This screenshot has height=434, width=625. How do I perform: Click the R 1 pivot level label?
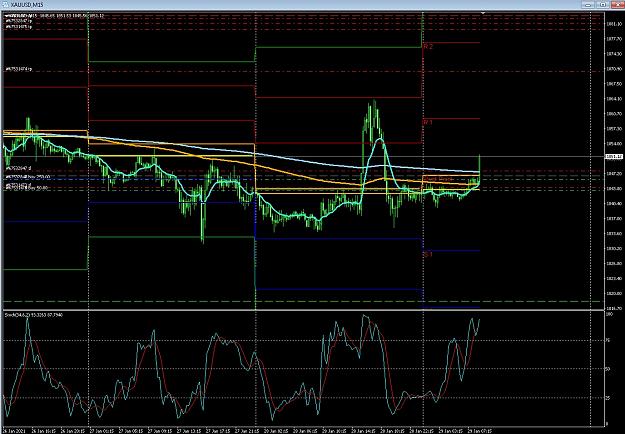(x=428, y=122)
